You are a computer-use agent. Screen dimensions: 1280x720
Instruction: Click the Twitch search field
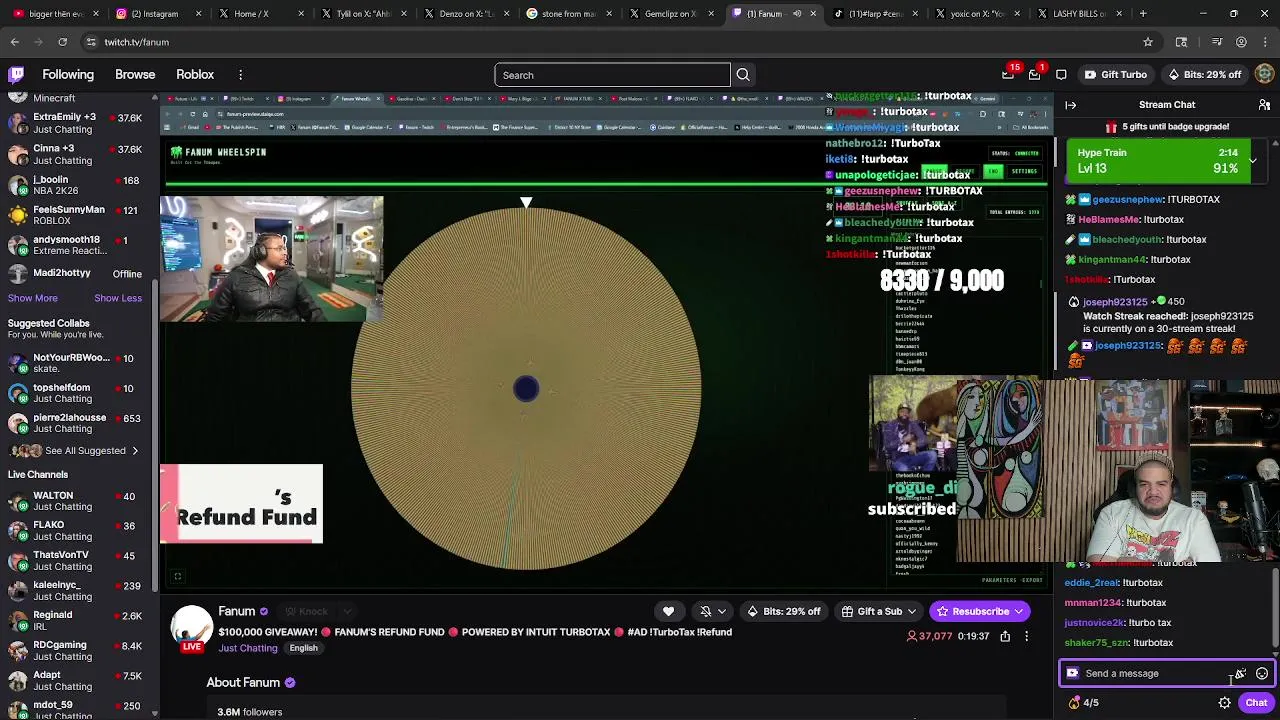click(612, 75)
